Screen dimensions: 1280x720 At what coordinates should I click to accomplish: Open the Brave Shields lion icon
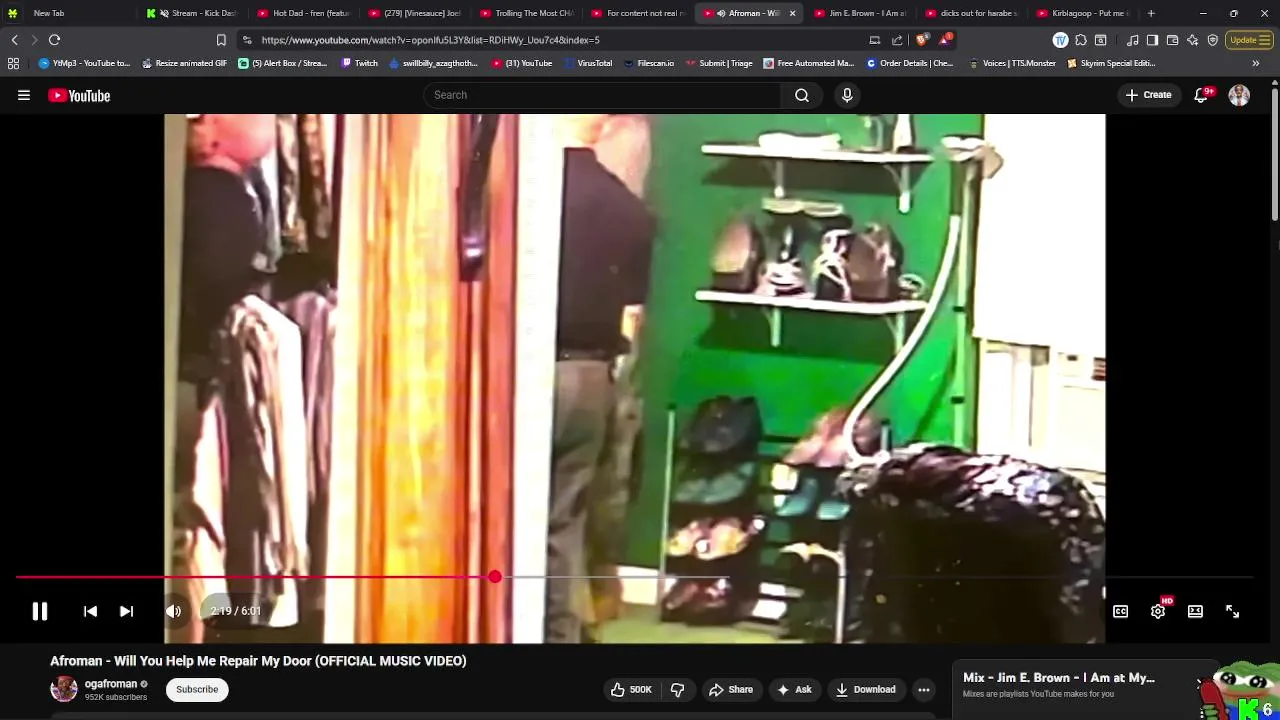coord(921,40)
